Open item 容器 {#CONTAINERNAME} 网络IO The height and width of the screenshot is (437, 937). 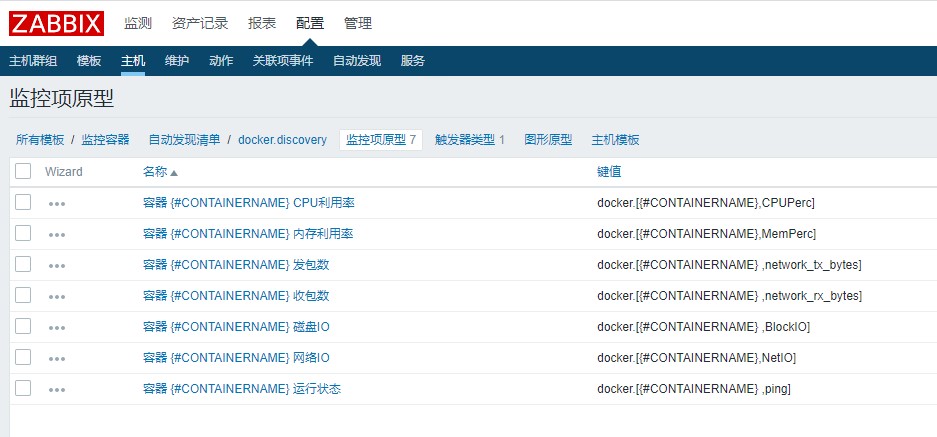coord(236,358)
